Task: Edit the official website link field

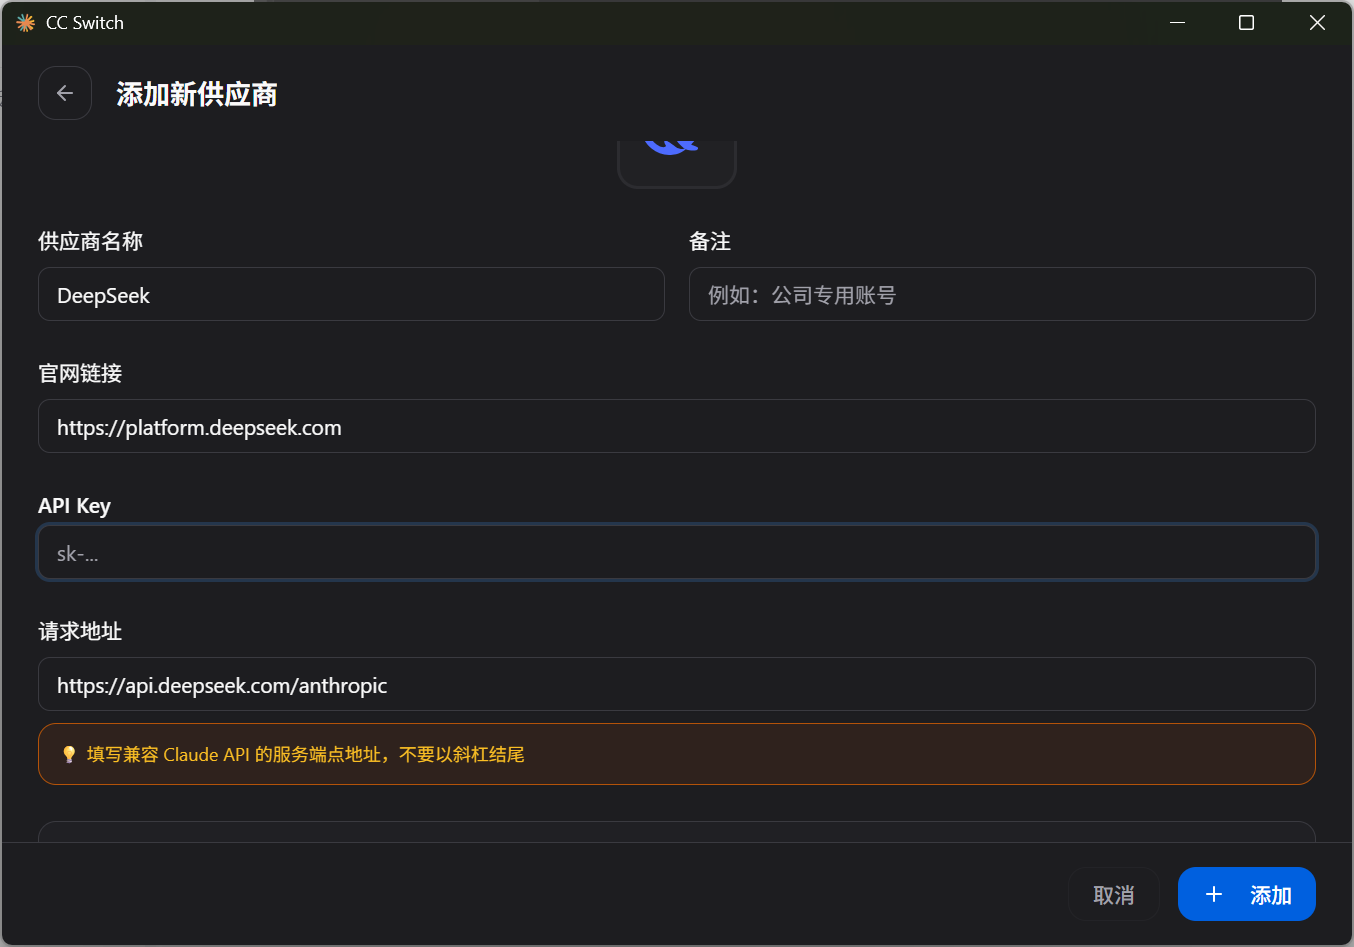Action: [677, 426]
